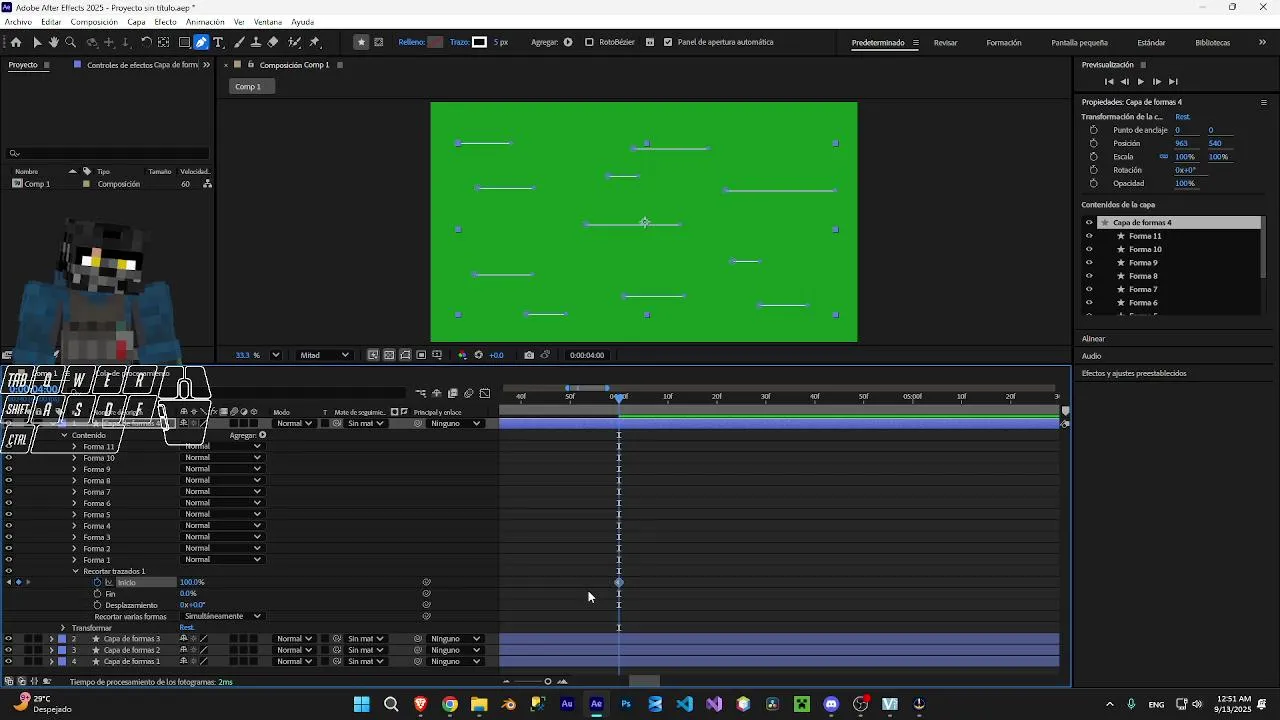The height and width of the screenshot is (720, 1280).
Task: Click the exposure reset icon beside +0.0
Action: pos(478,355)
